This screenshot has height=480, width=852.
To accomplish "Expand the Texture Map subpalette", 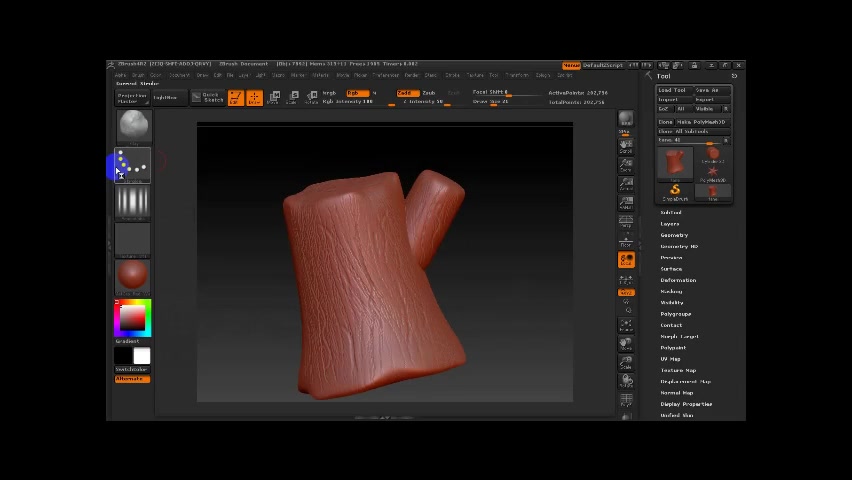I will 678,370.
